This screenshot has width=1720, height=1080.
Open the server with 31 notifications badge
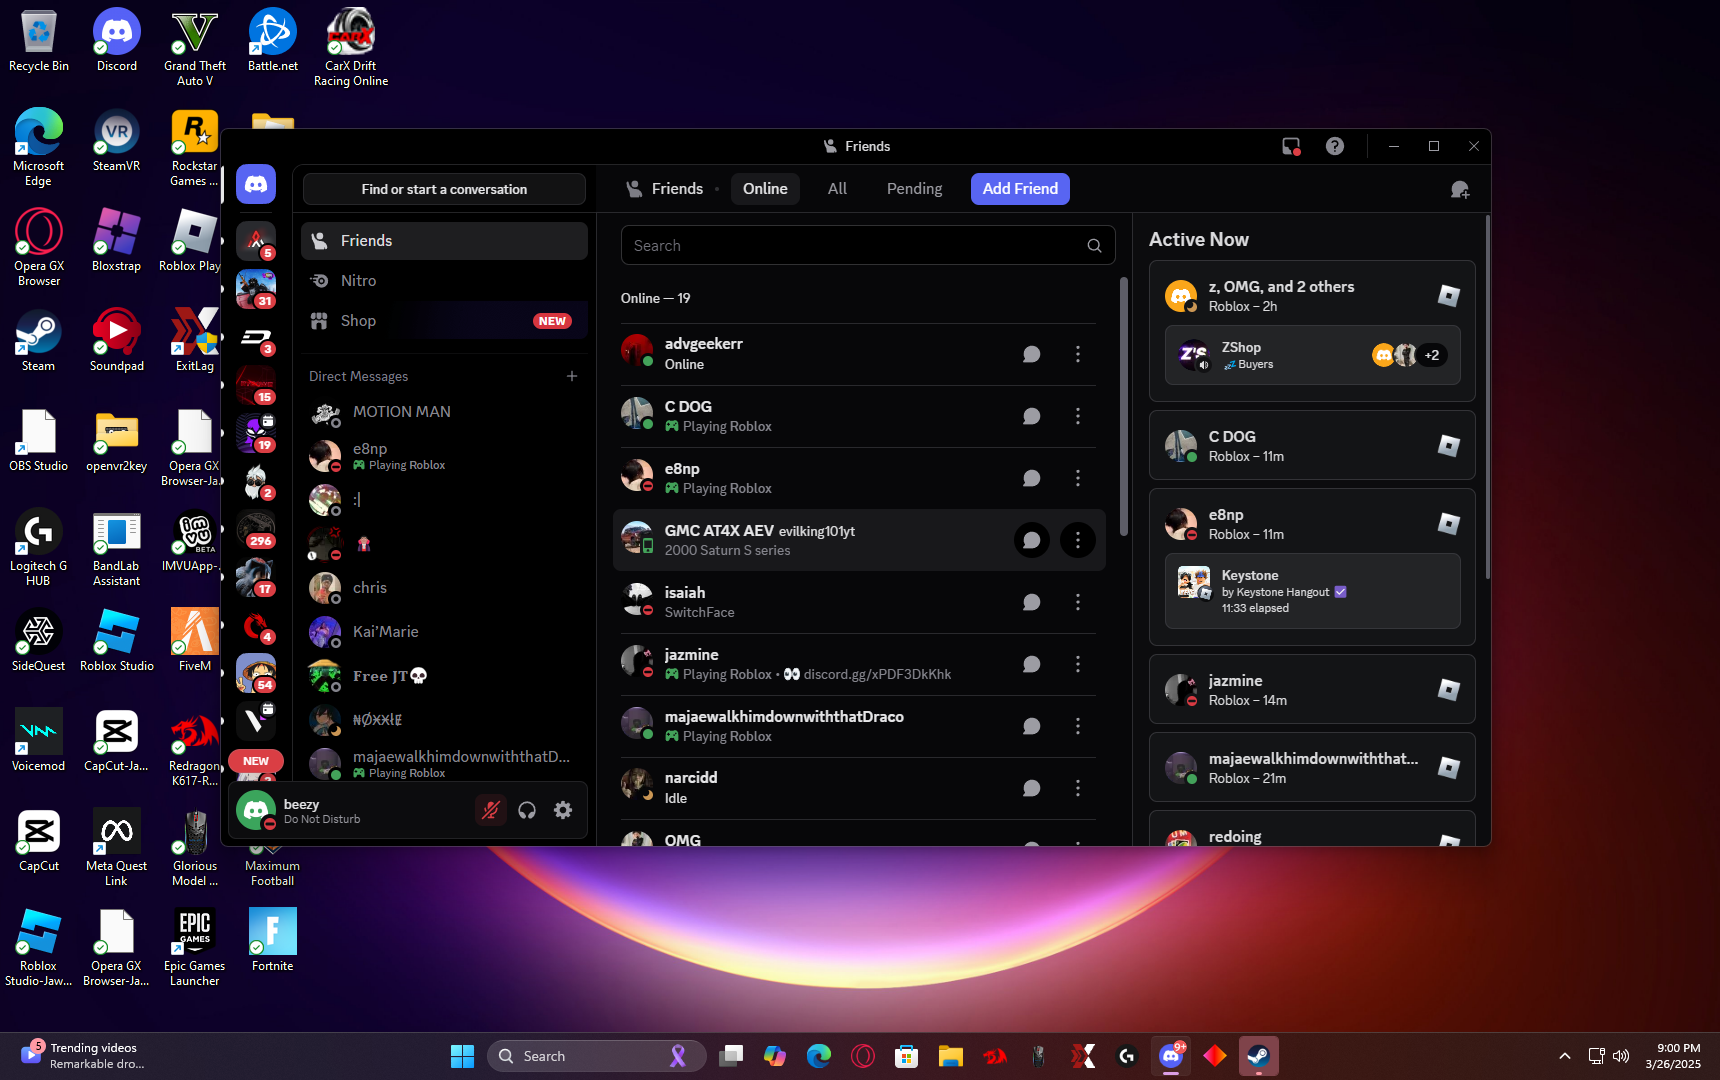[x=256, y=289]
